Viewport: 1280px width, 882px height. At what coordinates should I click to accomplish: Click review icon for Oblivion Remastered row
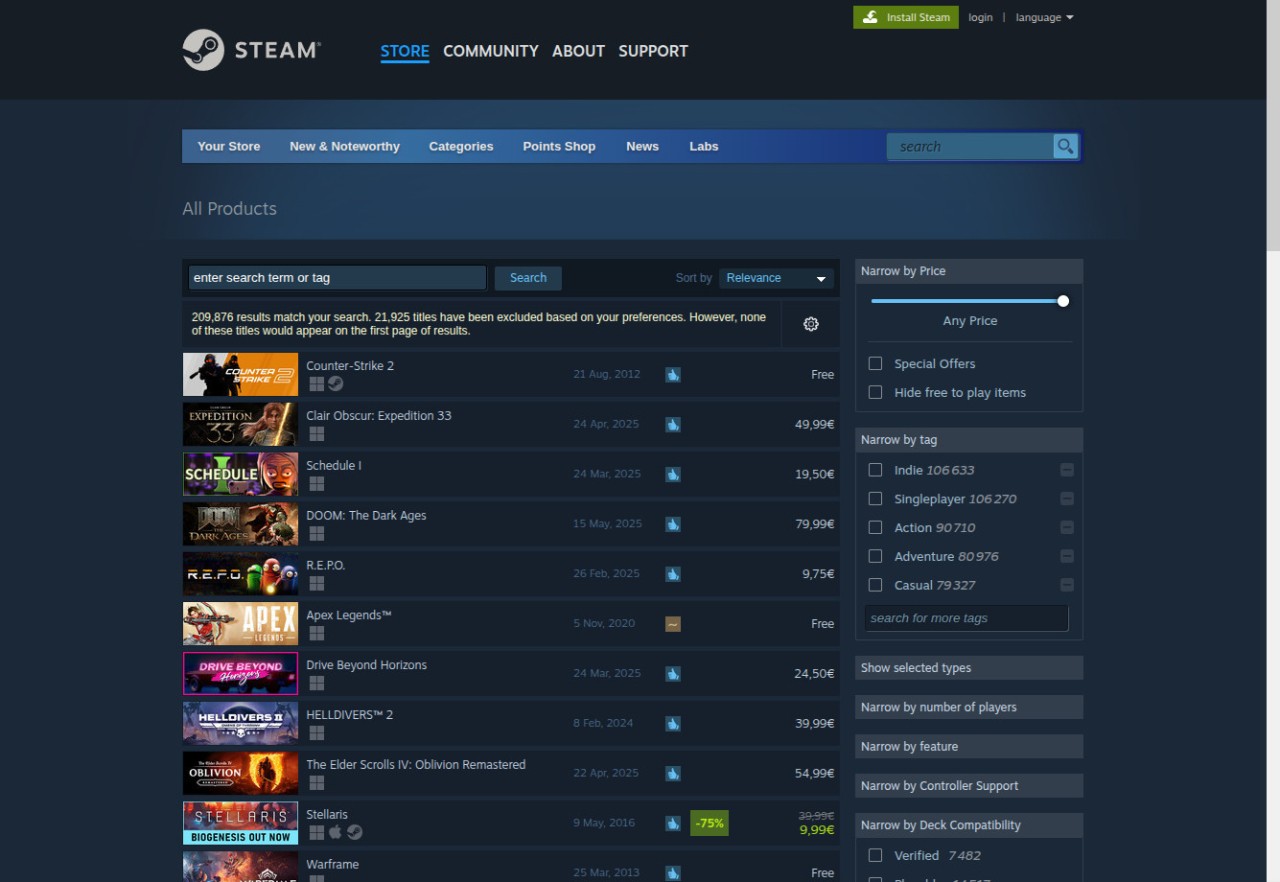tap(673, 773)
